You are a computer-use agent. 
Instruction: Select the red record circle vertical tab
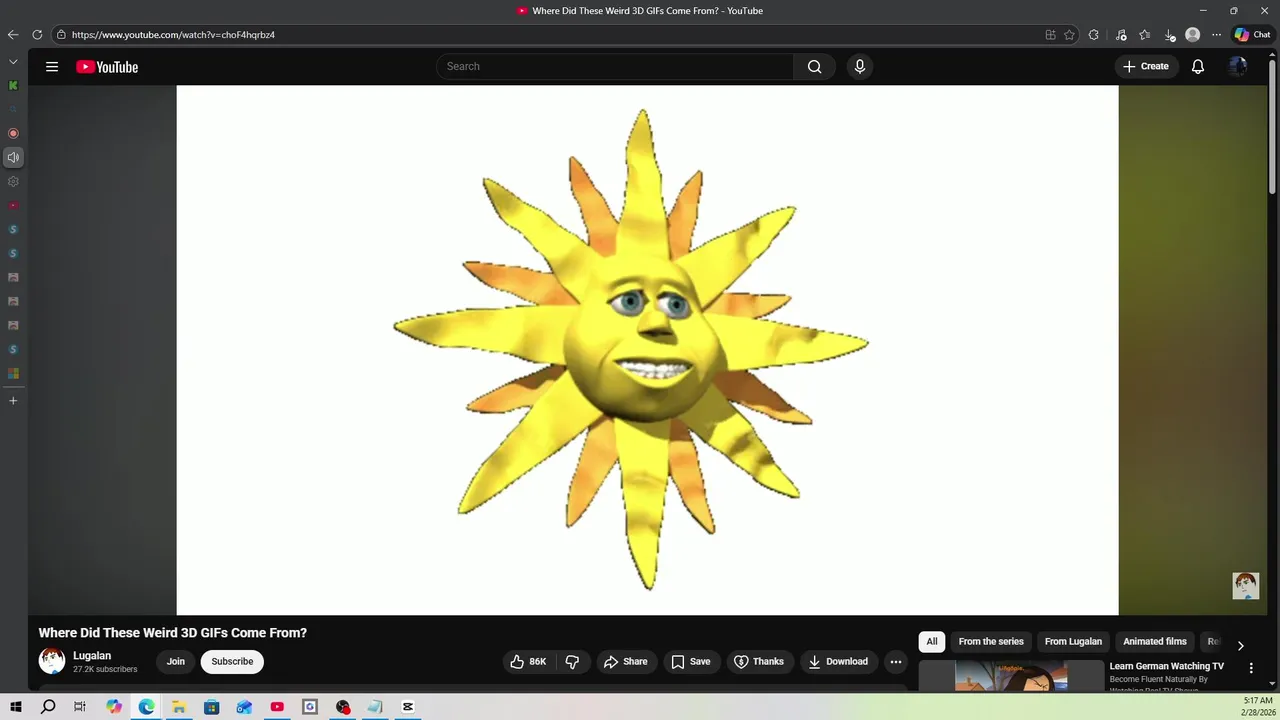pos(13,133)
